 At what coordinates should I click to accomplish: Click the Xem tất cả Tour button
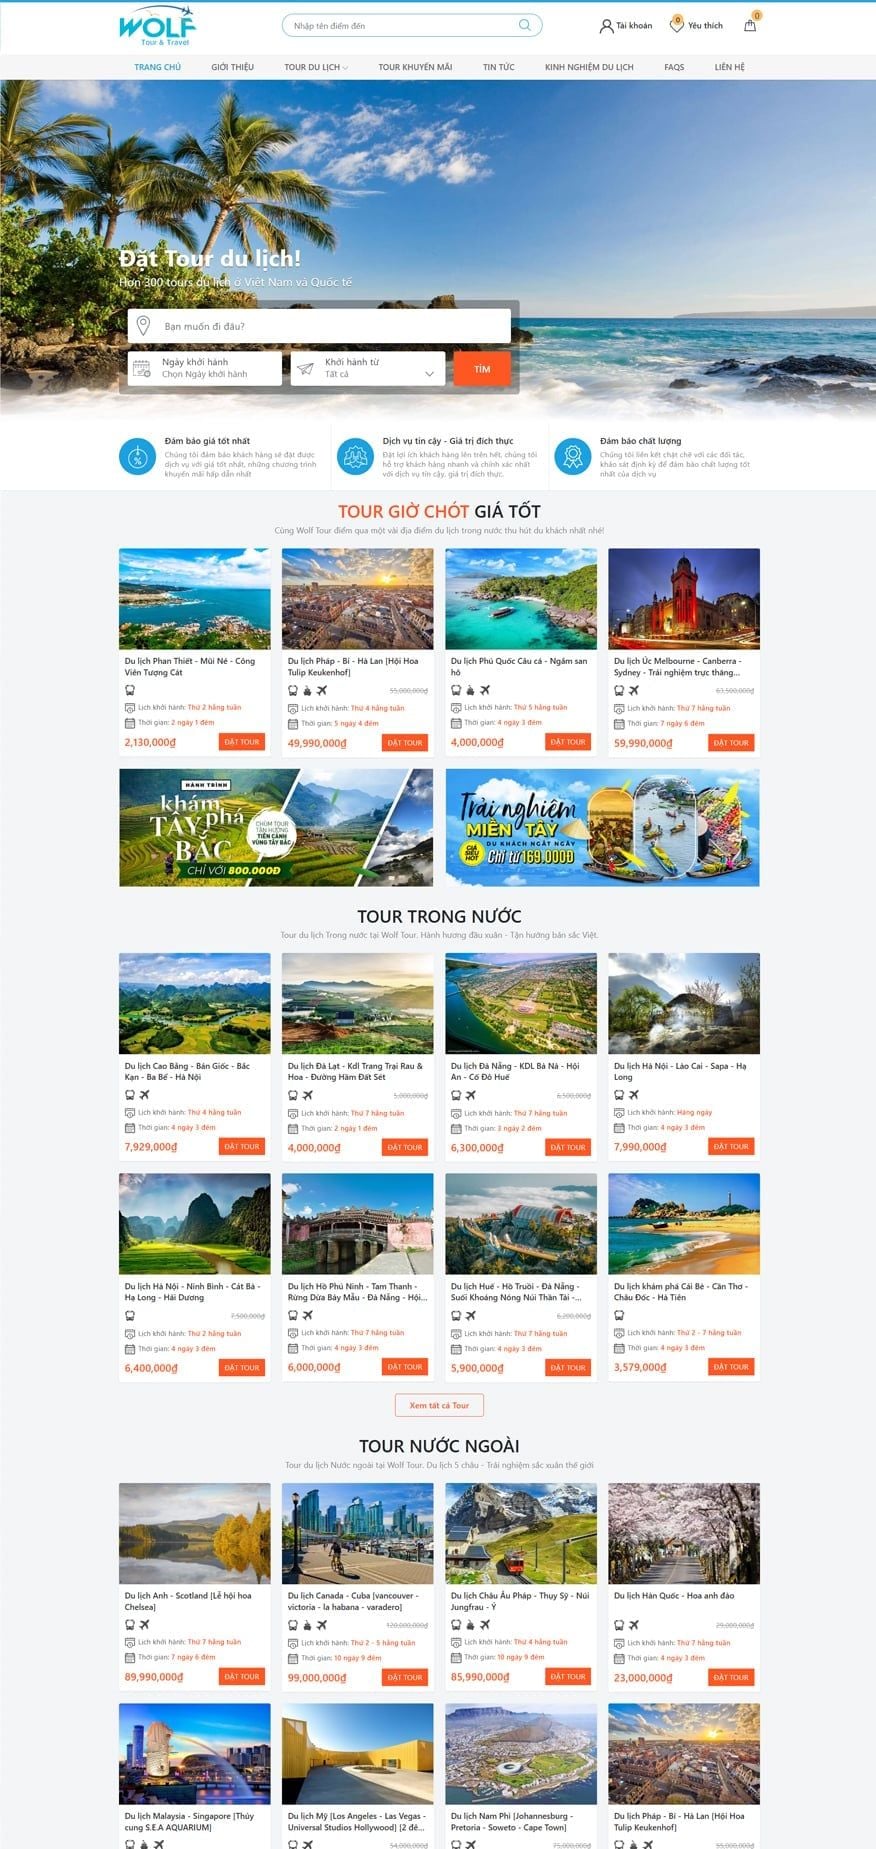point(439,1405)
